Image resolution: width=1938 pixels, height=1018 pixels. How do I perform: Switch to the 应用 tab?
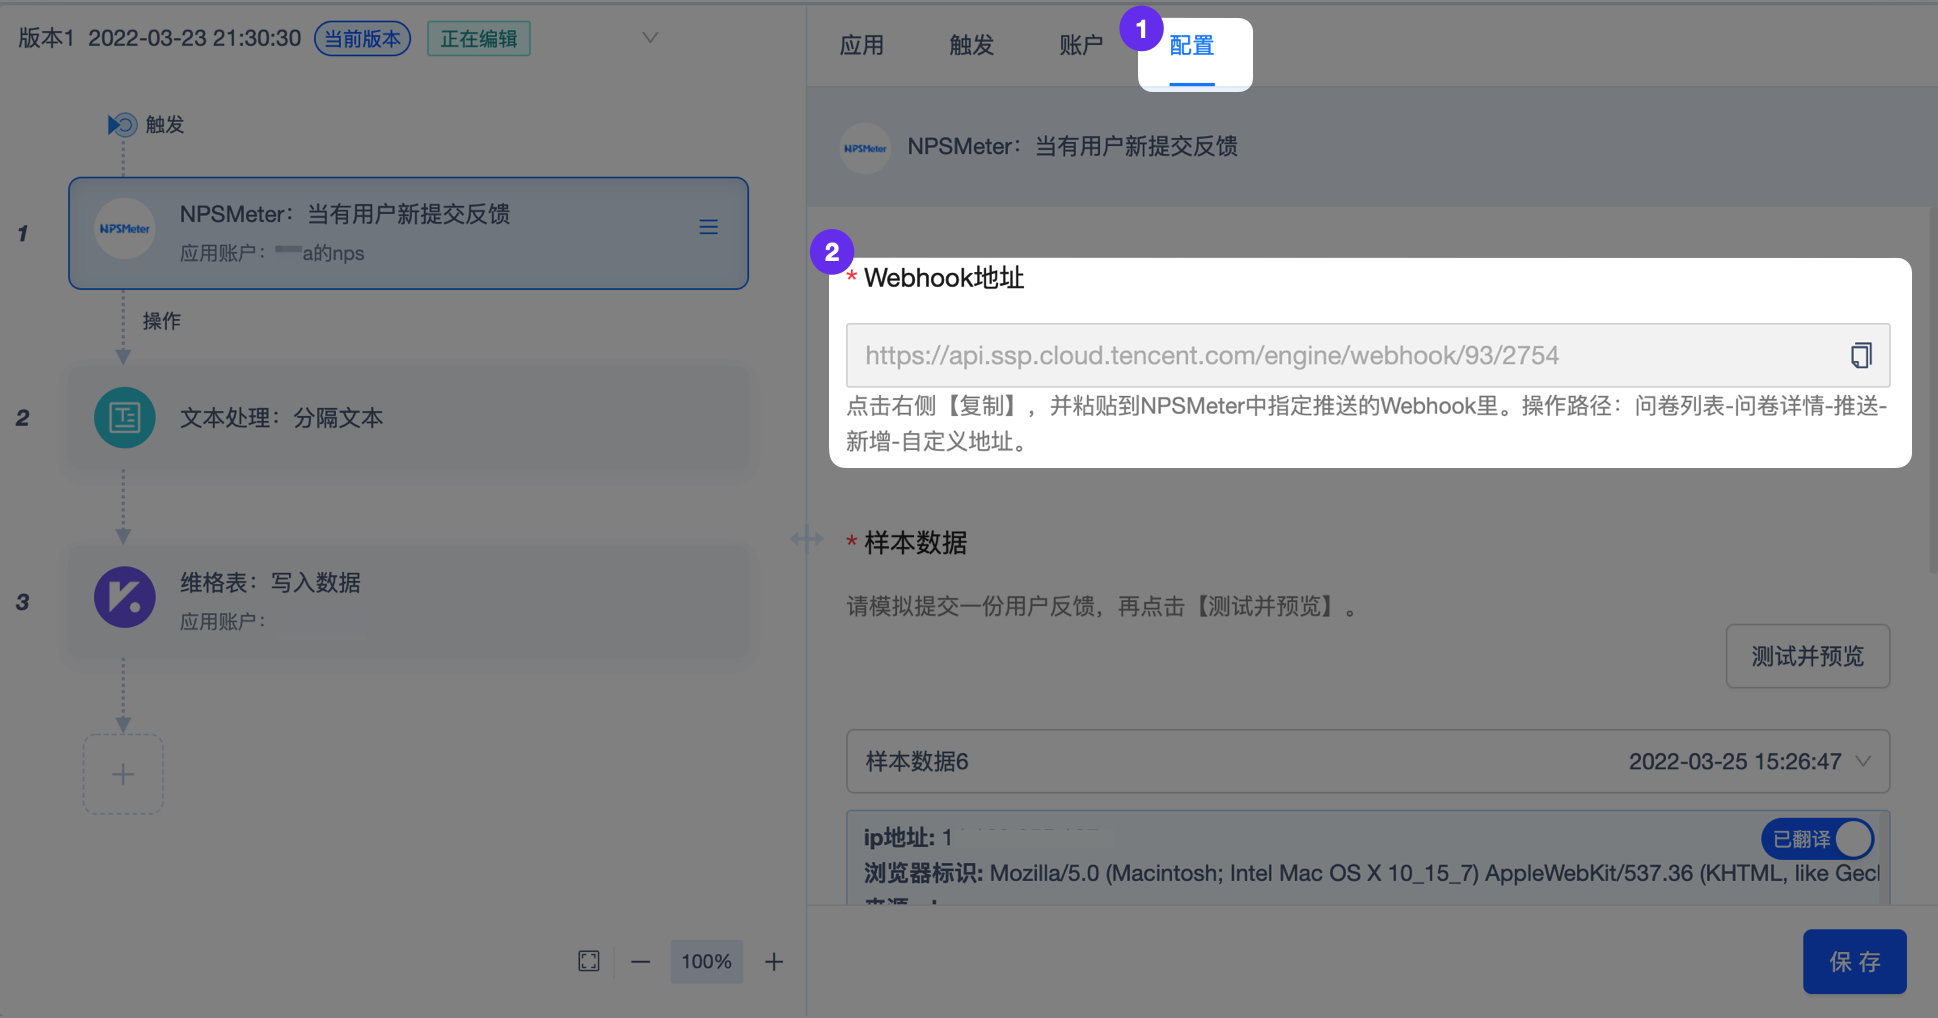coord(862,45)
